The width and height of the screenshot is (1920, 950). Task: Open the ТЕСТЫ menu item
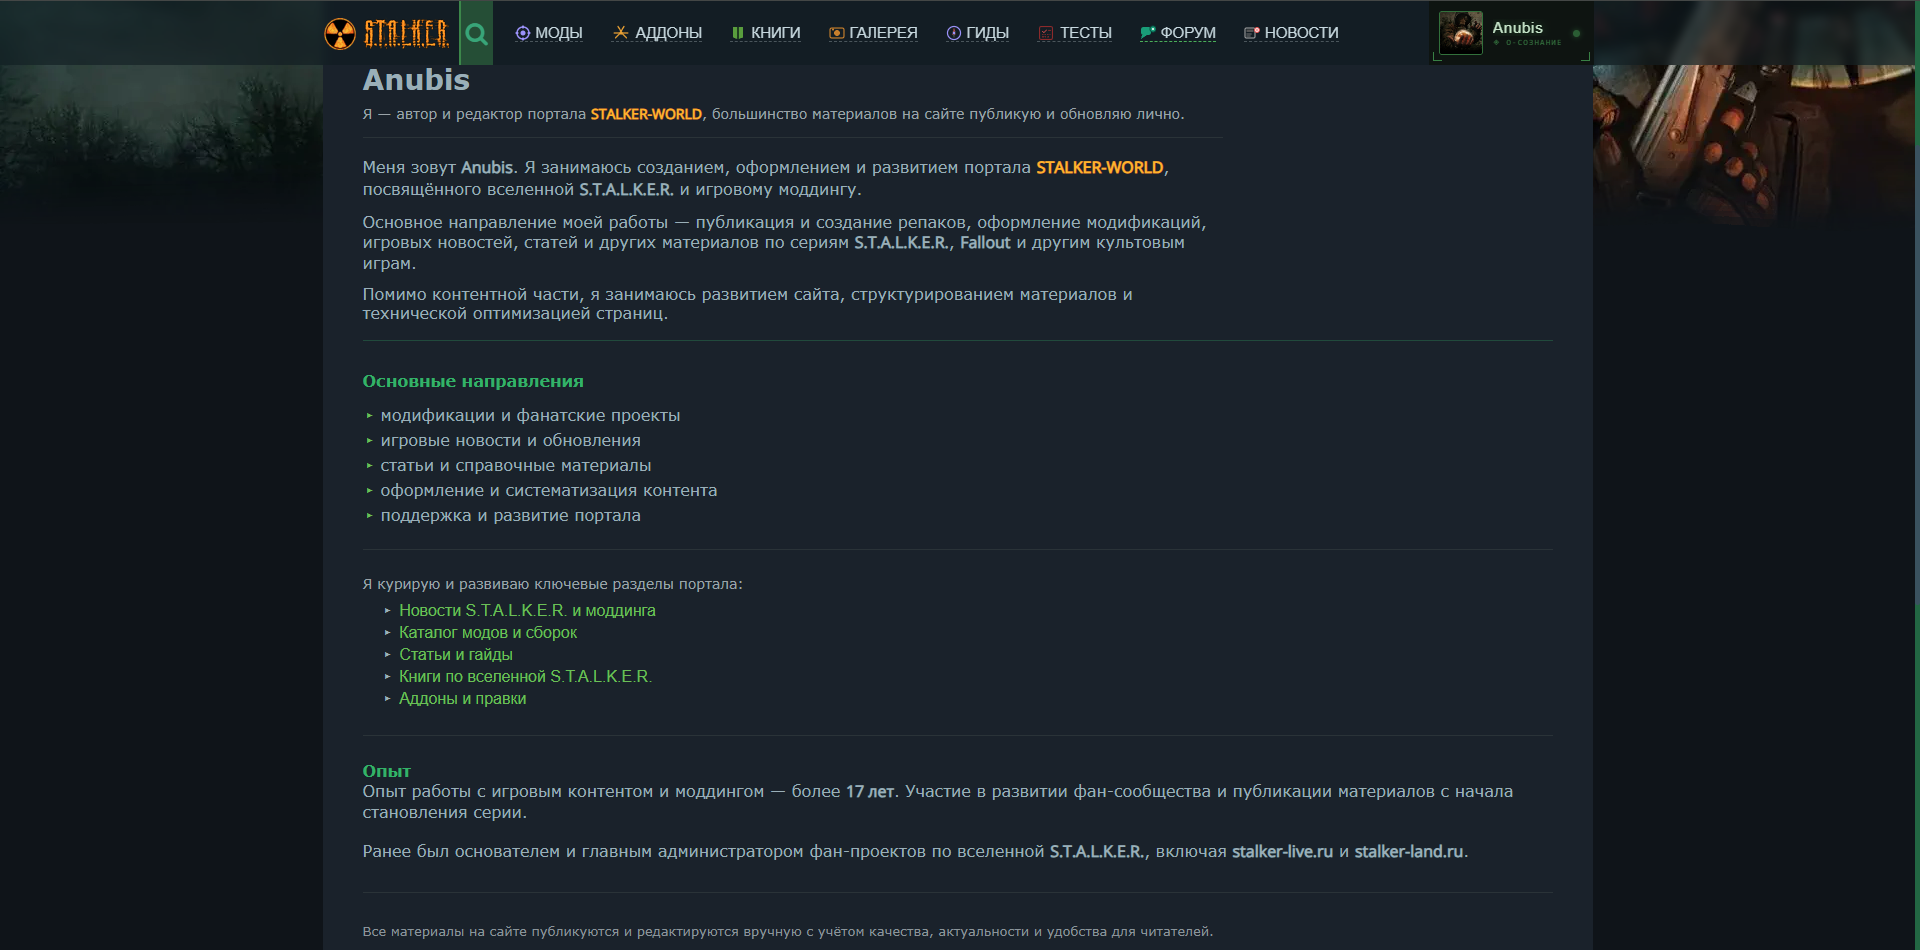click(1075, 33)
